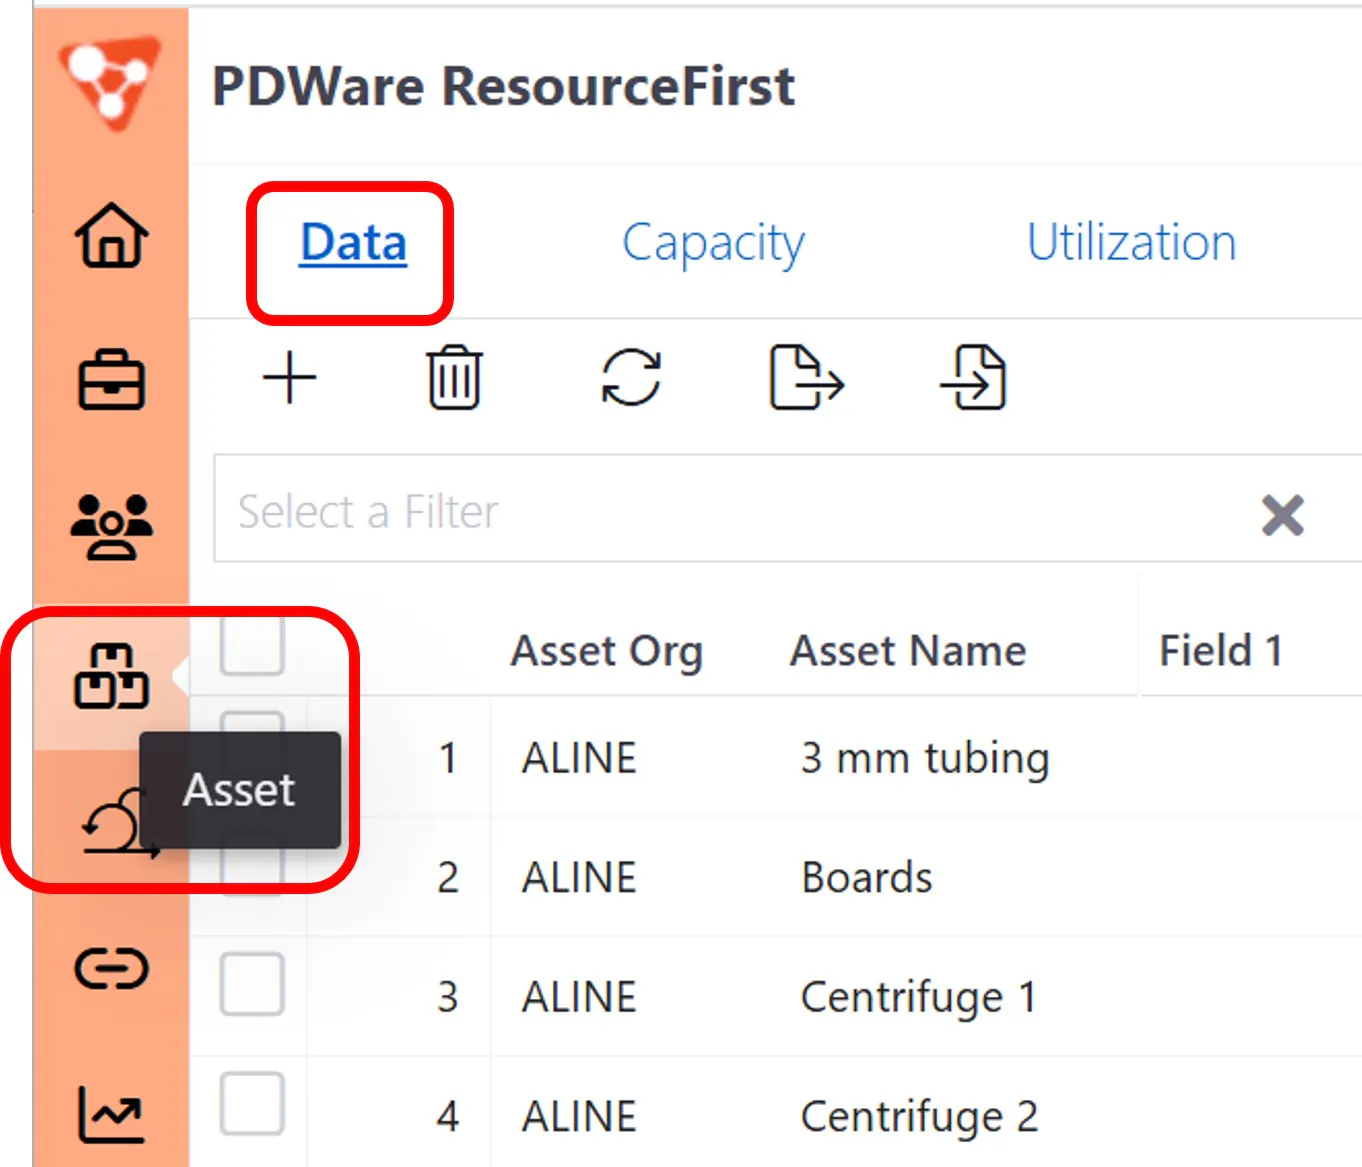Select the 3 mm tubing cell
1362x1167 pixels.
click(925, 758)
